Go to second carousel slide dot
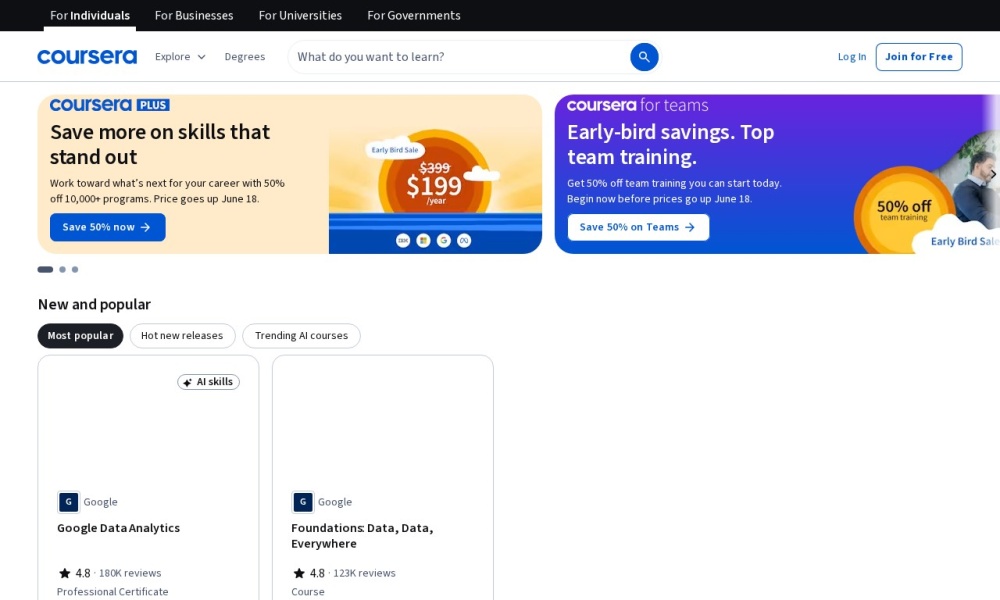This screenshot has width=1000, height=600. 62,269
